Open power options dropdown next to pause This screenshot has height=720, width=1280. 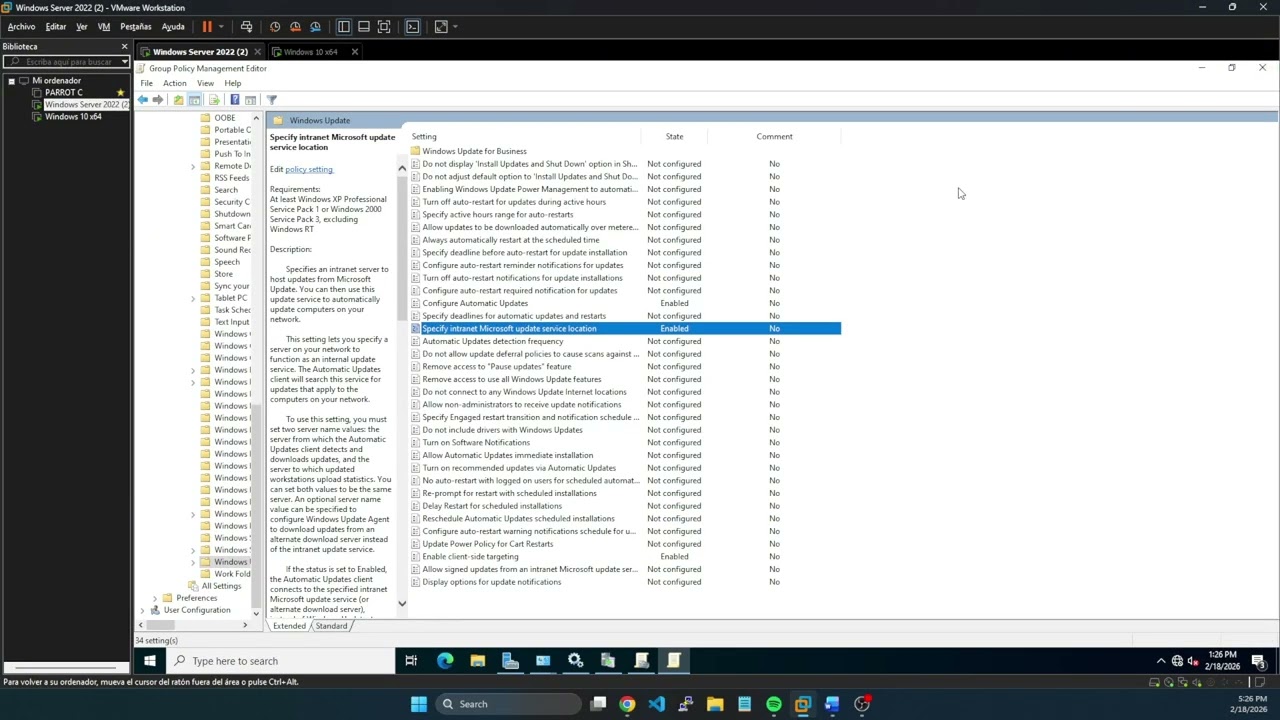pyautogui.click(x=221, y=27)
